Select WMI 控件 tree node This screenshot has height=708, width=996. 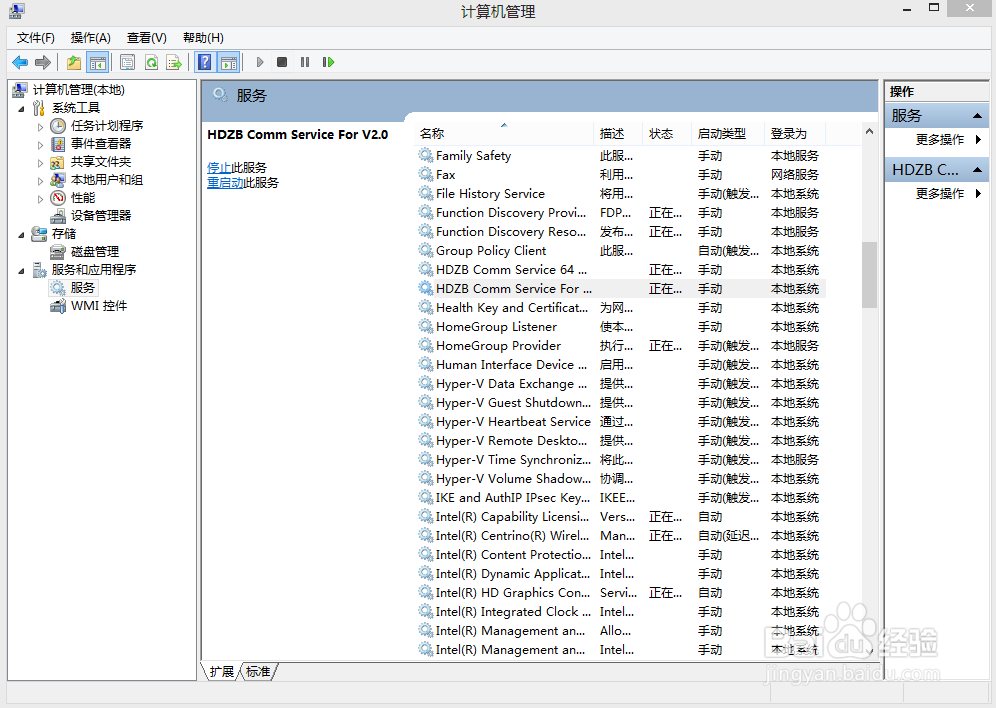point(98,305)
